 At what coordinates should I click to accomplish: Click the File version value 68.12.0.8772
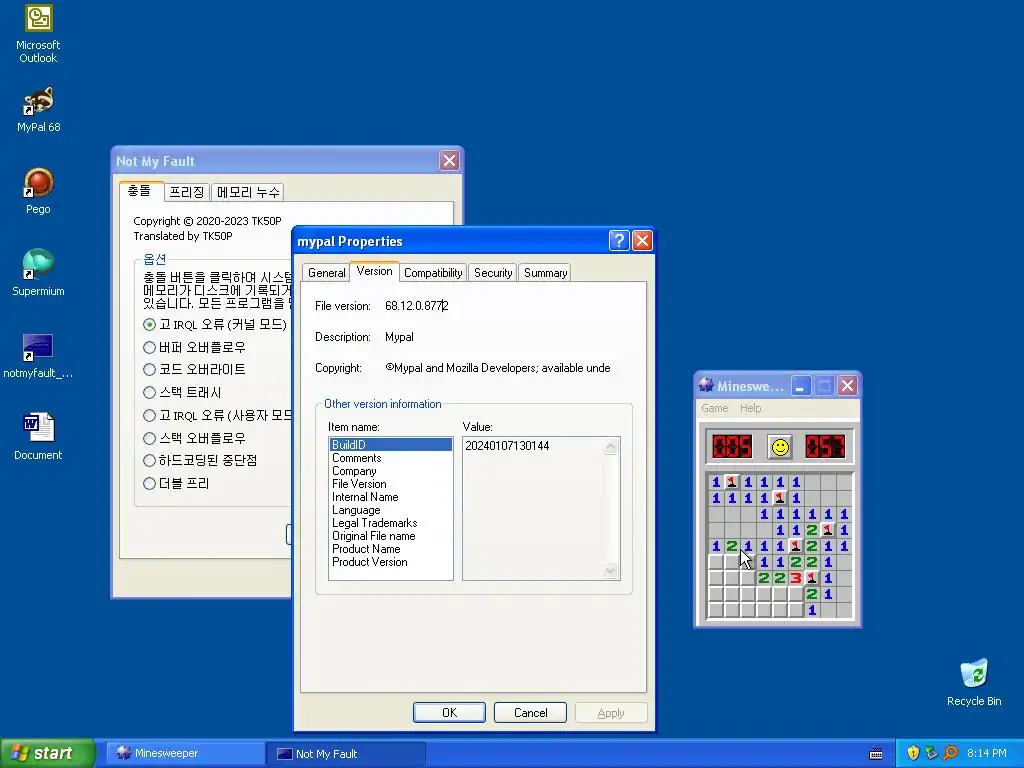(x=417, y=306)
